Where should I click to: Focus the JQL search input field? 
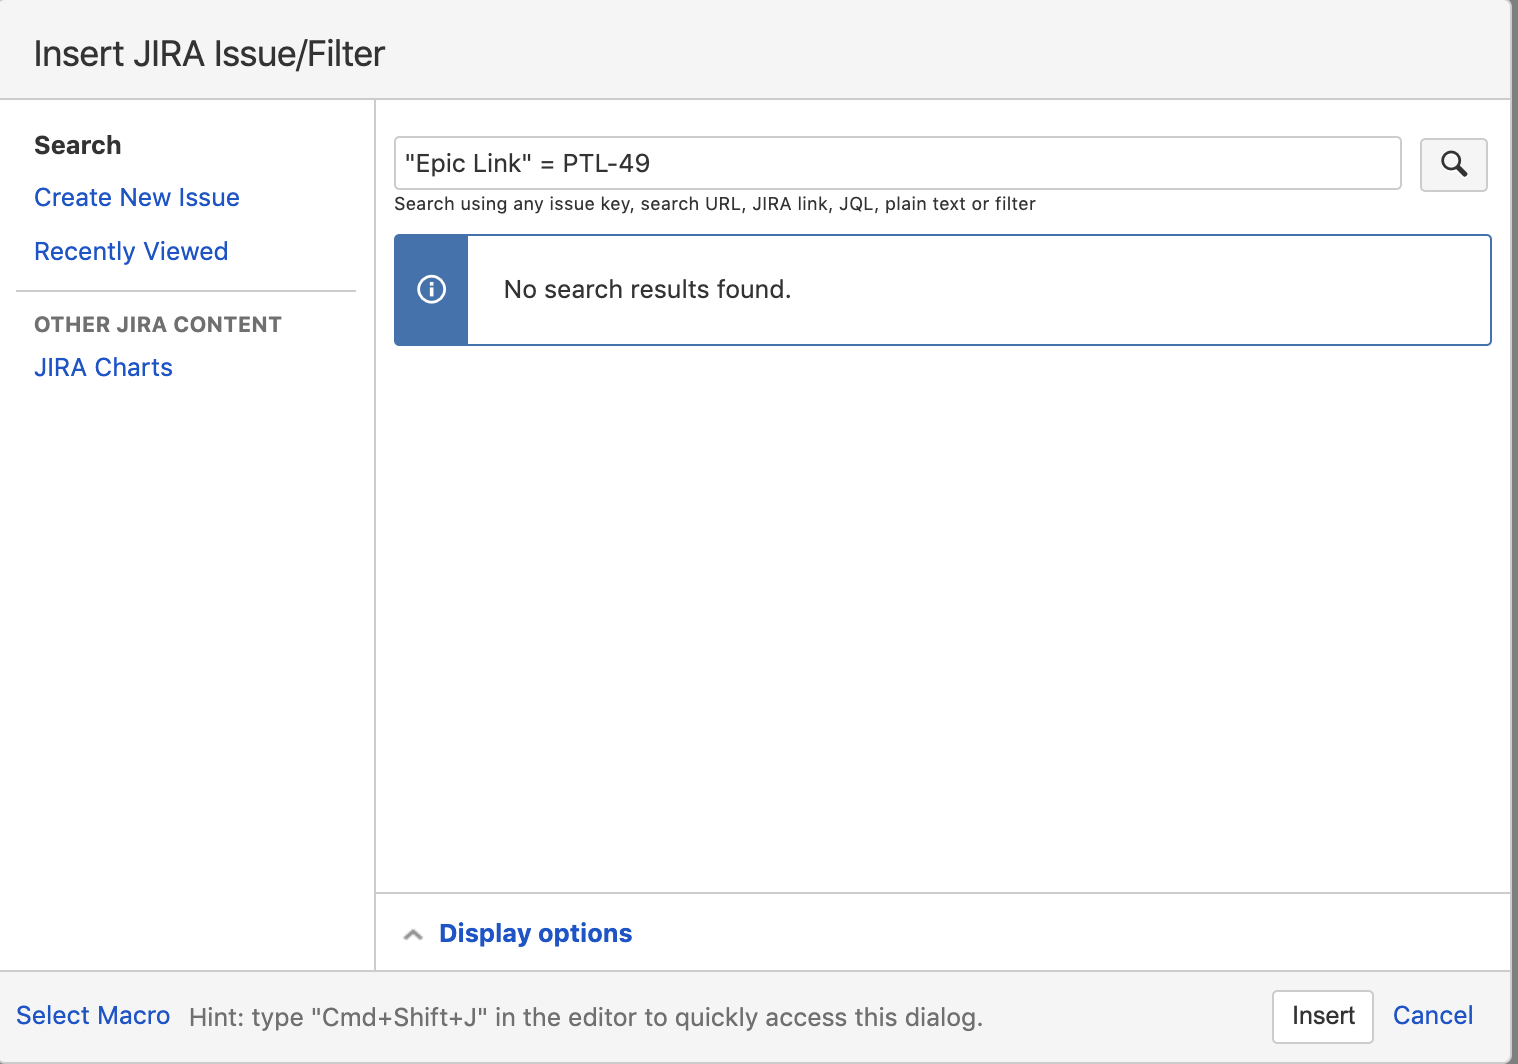click(898, 163)
